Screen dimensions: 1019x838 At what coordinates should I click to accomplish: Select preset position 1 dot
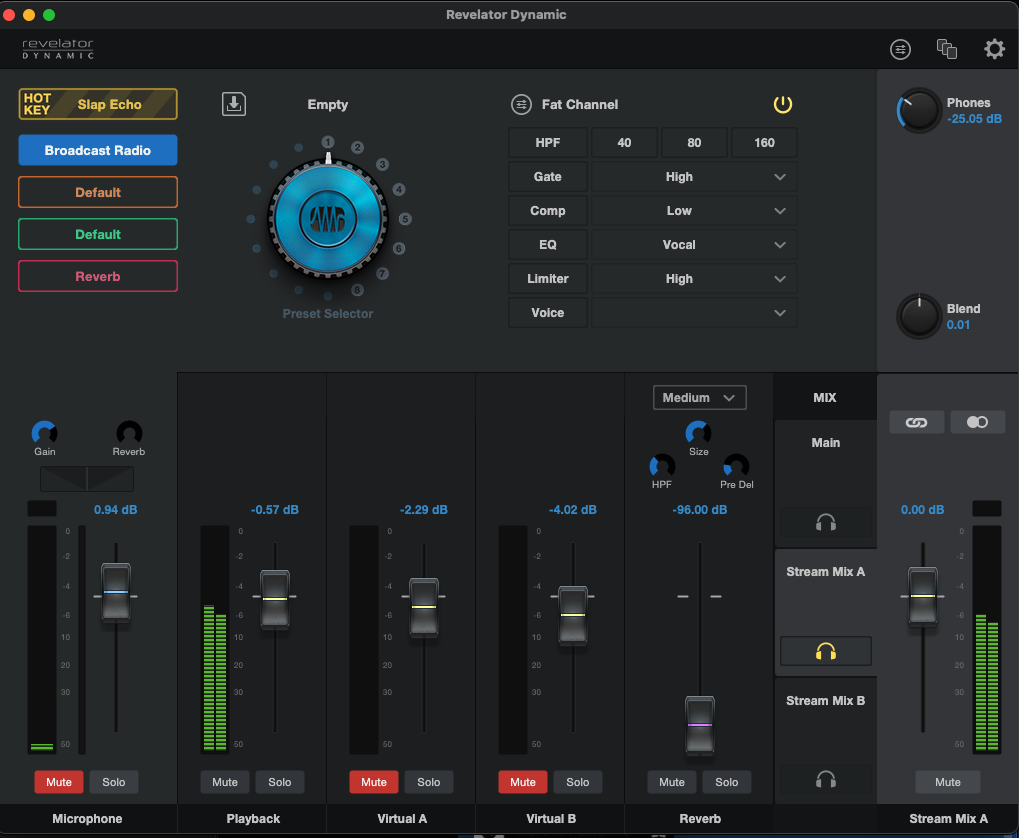[x=328, y=142]
